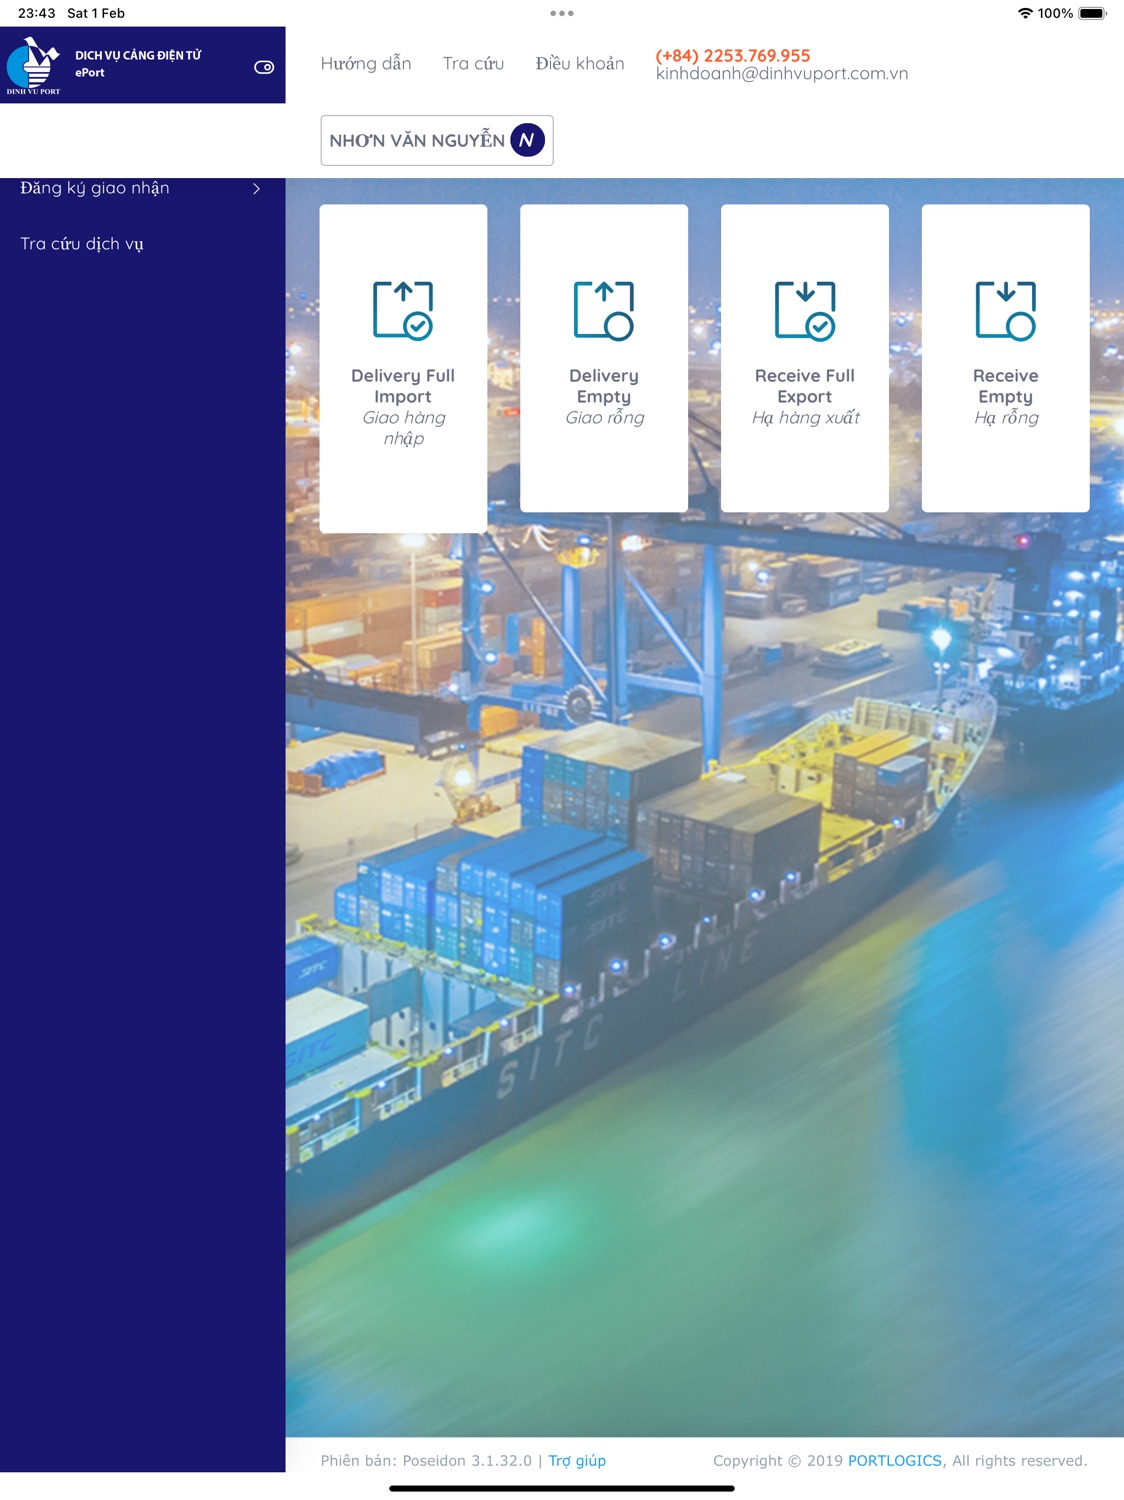Click the Phiên bản: Poseidon 3.1.32.0 text
This screenshot has height=1500, width=1124.
(426, 1461)
